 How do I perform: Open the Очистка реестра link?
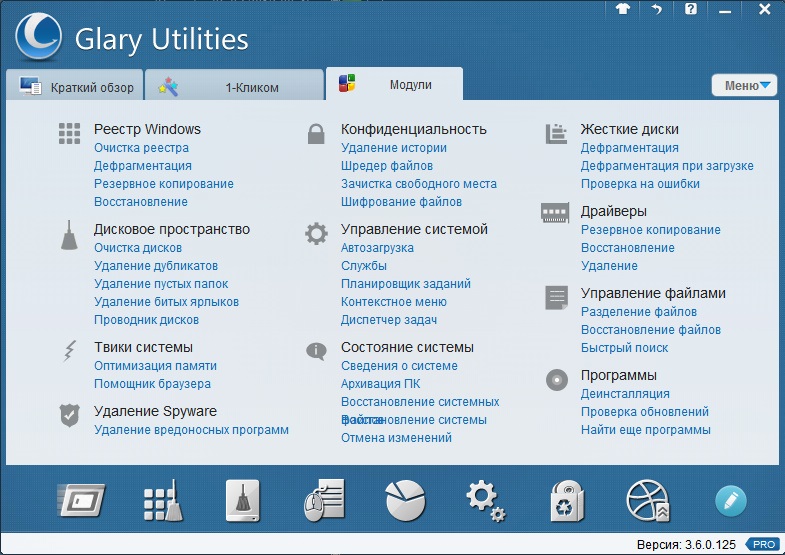pyautogui.click(x=141, y=148)
